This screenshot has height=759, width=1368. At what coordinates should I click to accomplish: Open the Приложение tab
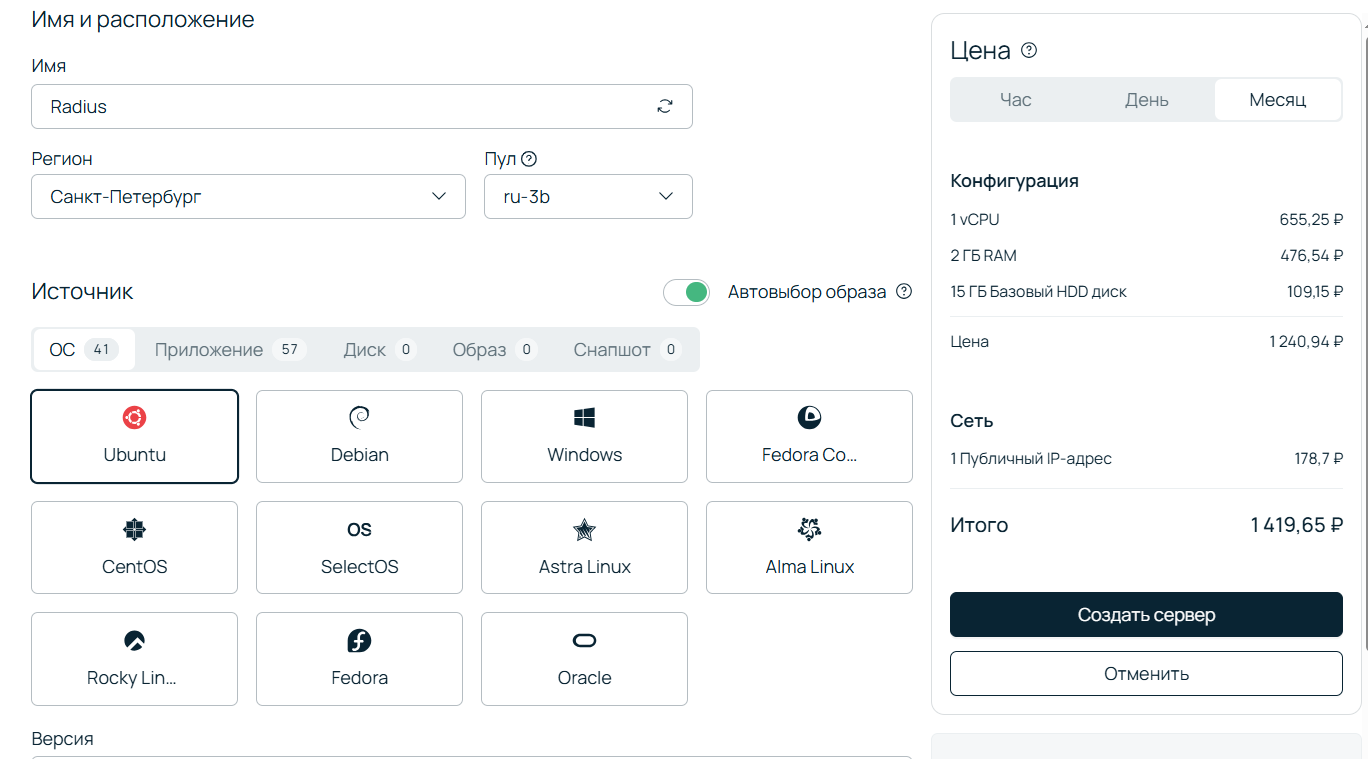click(x=229, y=350)
